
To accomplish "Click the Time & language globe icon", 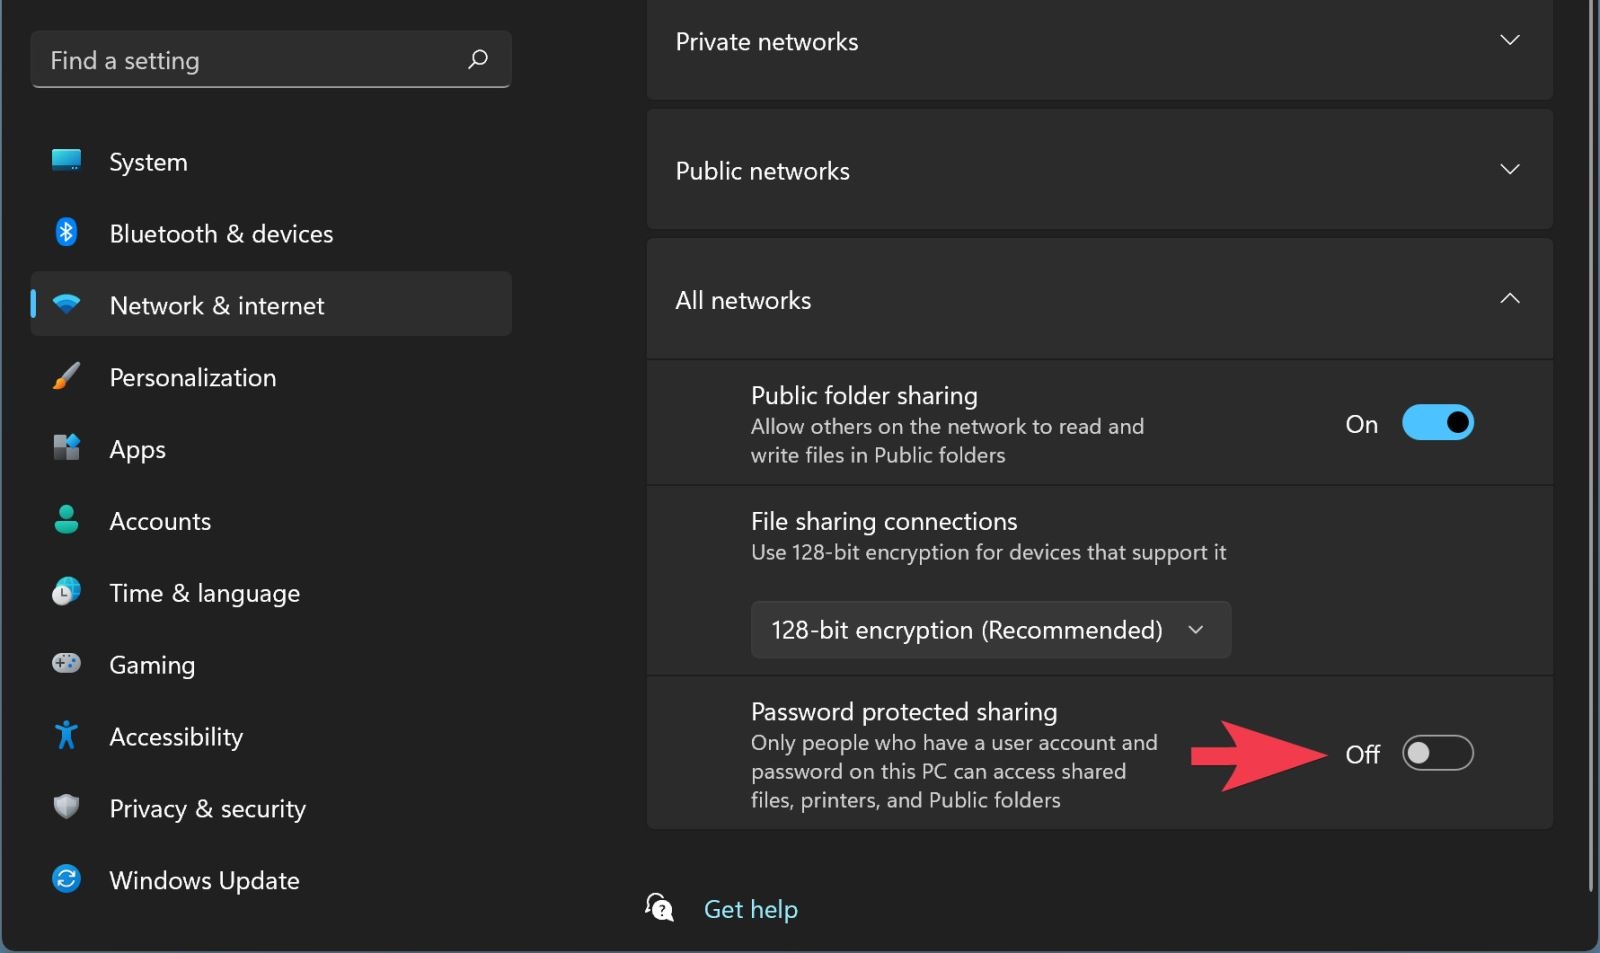I will pos(66,591).
